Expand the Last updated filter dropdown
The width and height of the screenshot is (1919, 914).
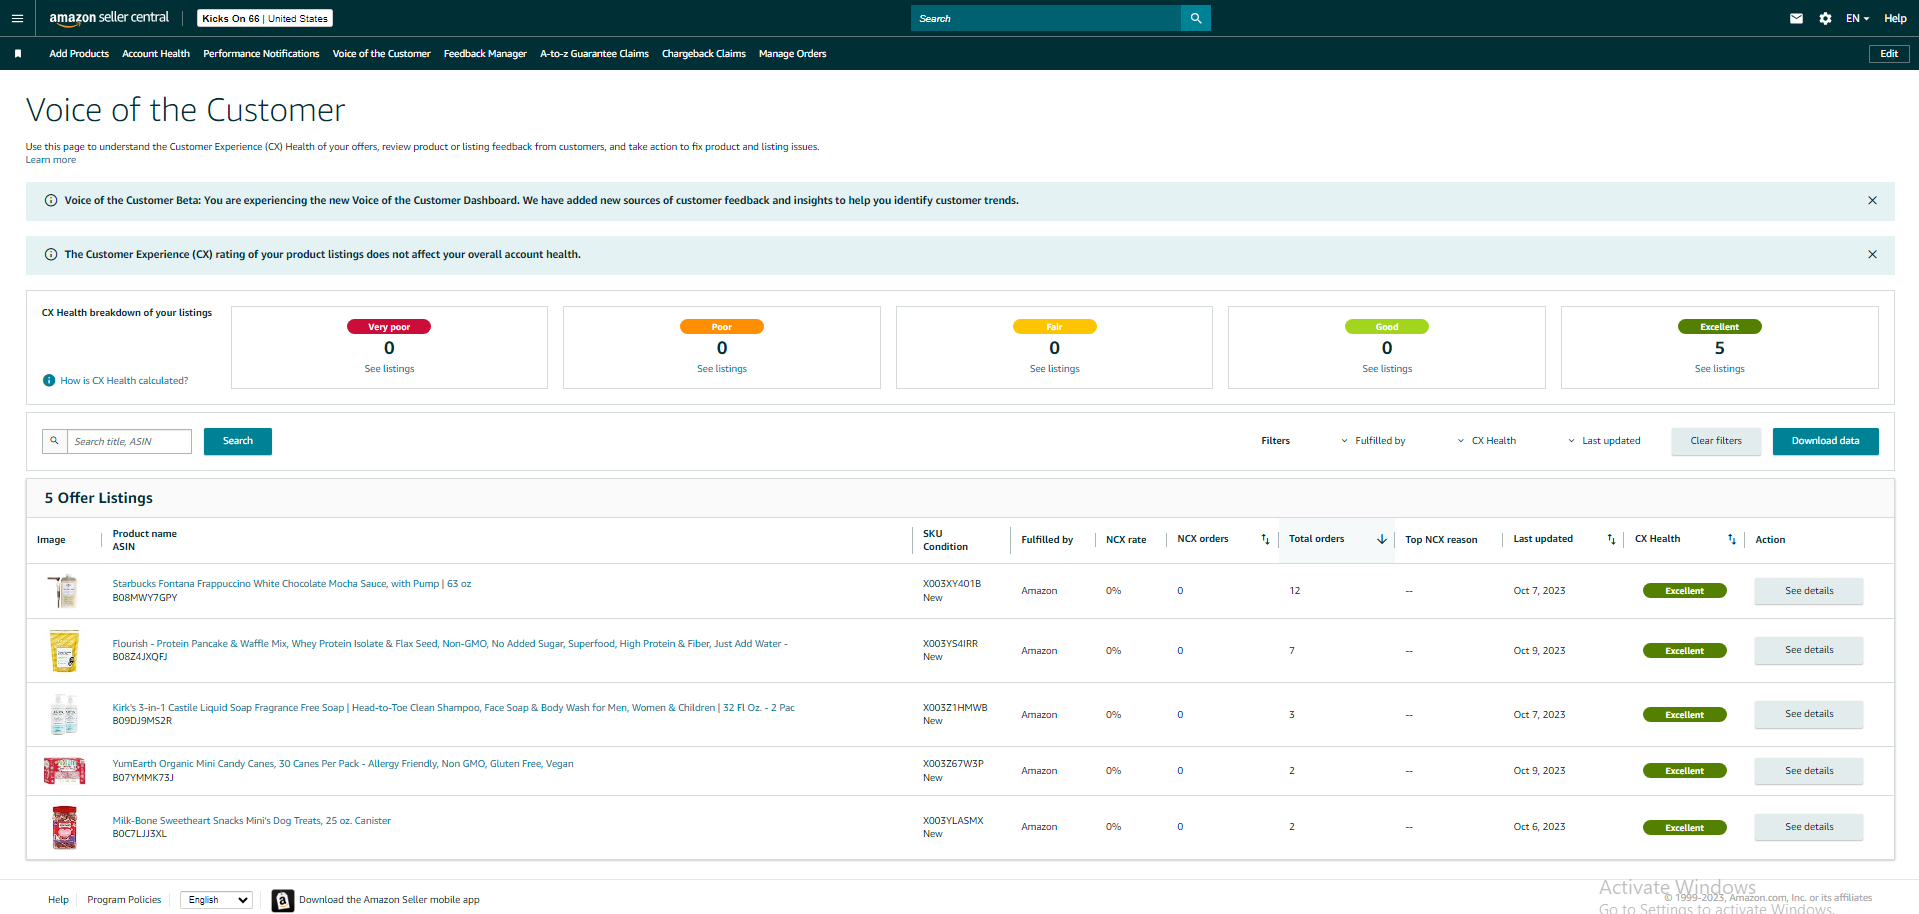tap(1604, 441)
